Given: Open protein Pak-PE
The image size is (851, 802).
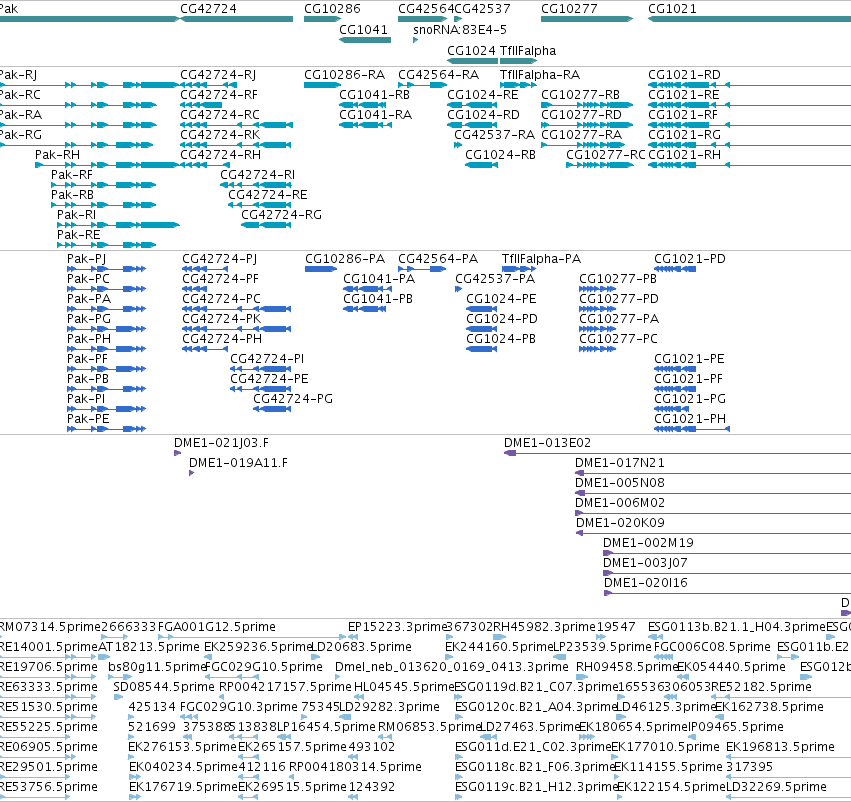Looking at the screenshot, I should click(x=106, y=429).
